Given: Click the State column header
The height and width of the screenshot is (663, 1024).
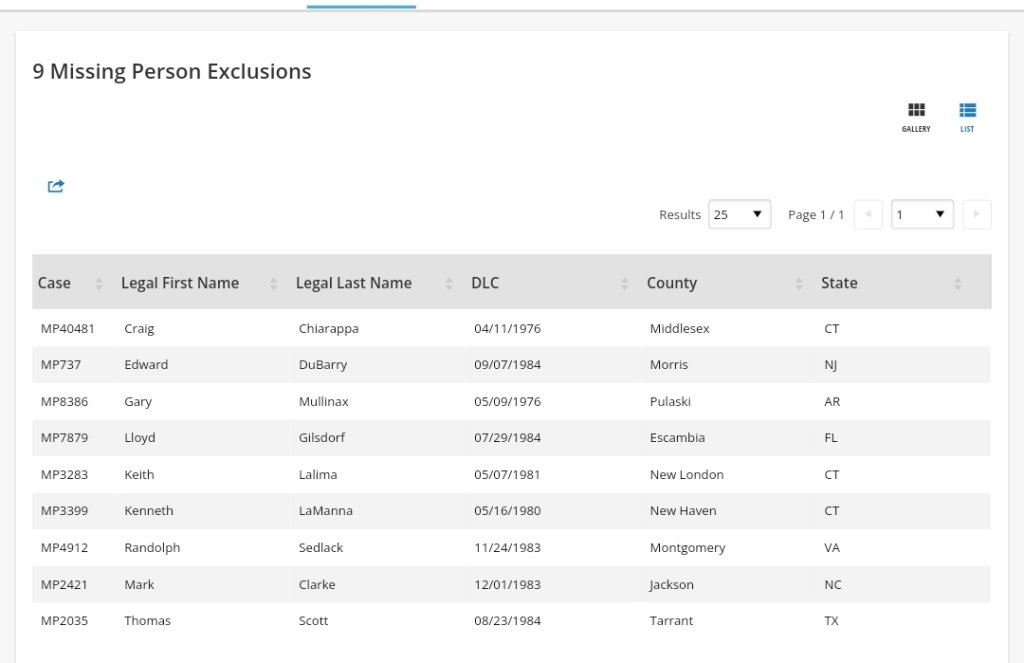Looking at the screenshot, I should click(839, 283).
